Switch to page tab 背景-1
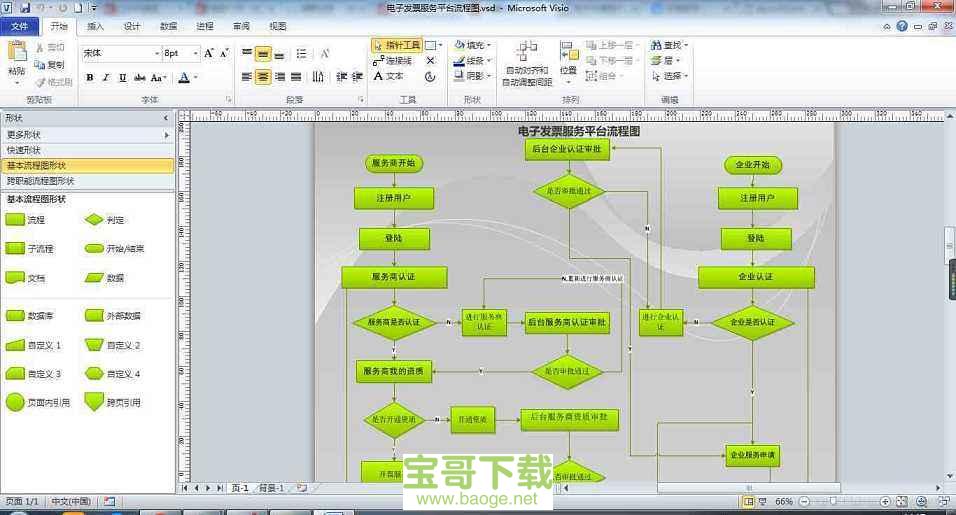 click(271, 488)
